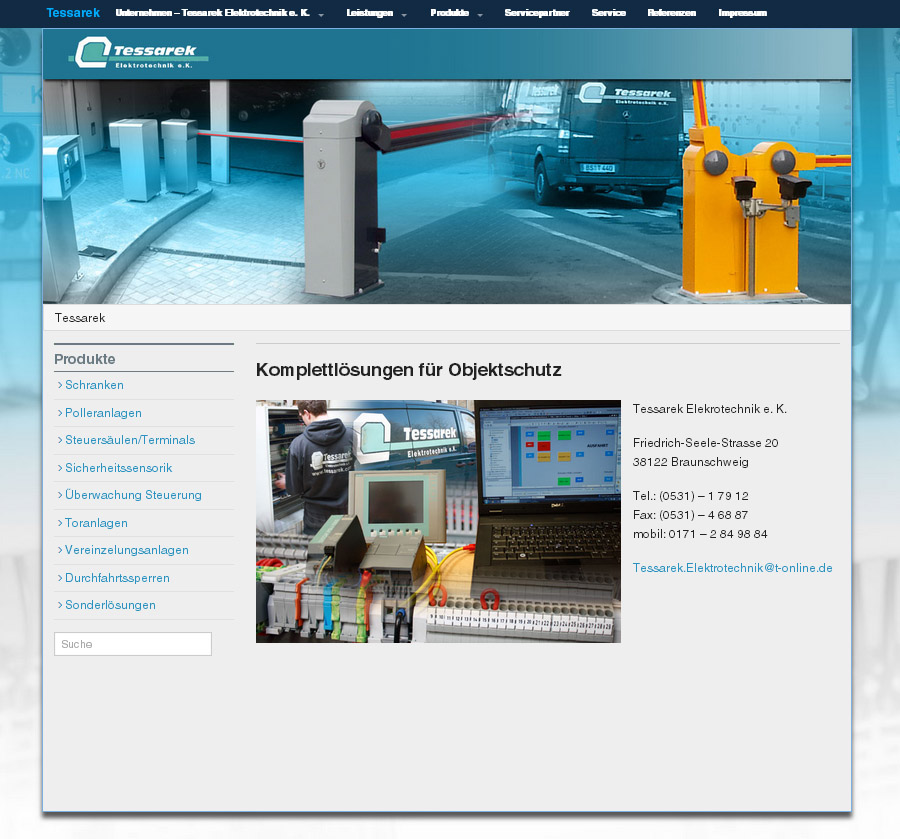Click the Tessarek Elektrotechnik logo in header
900x839 pixels.
[138, 53]
